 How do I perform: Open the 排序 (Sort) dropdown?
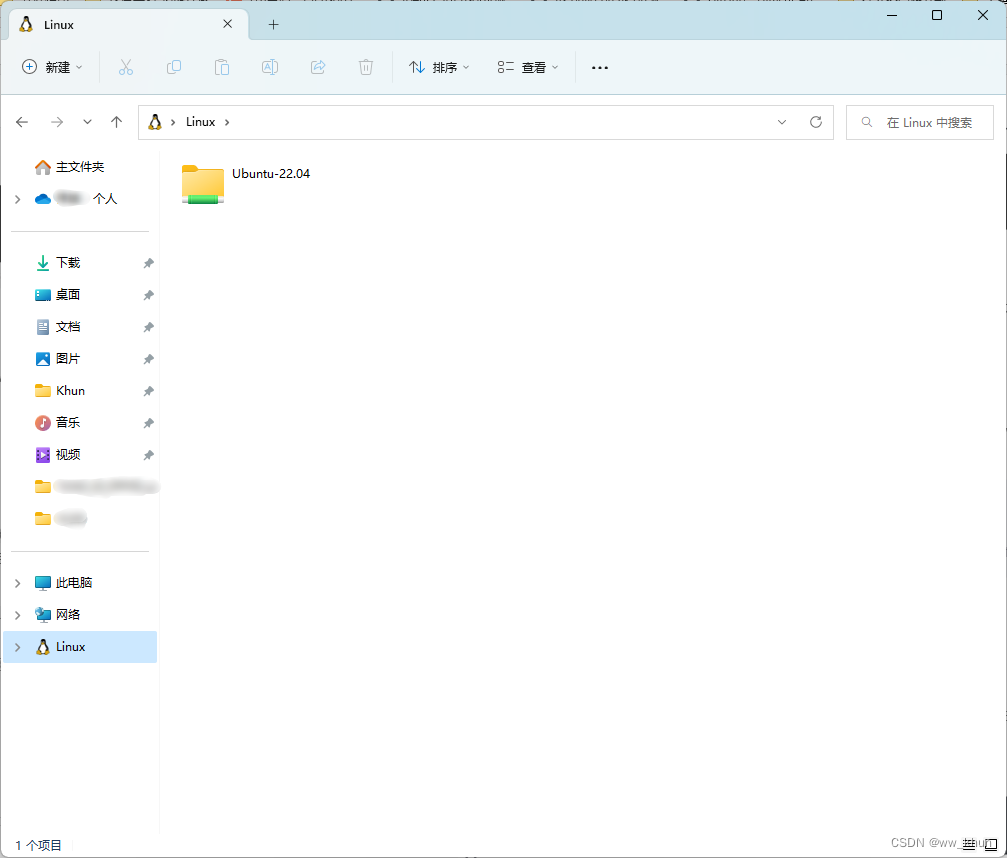coord(439,67)
